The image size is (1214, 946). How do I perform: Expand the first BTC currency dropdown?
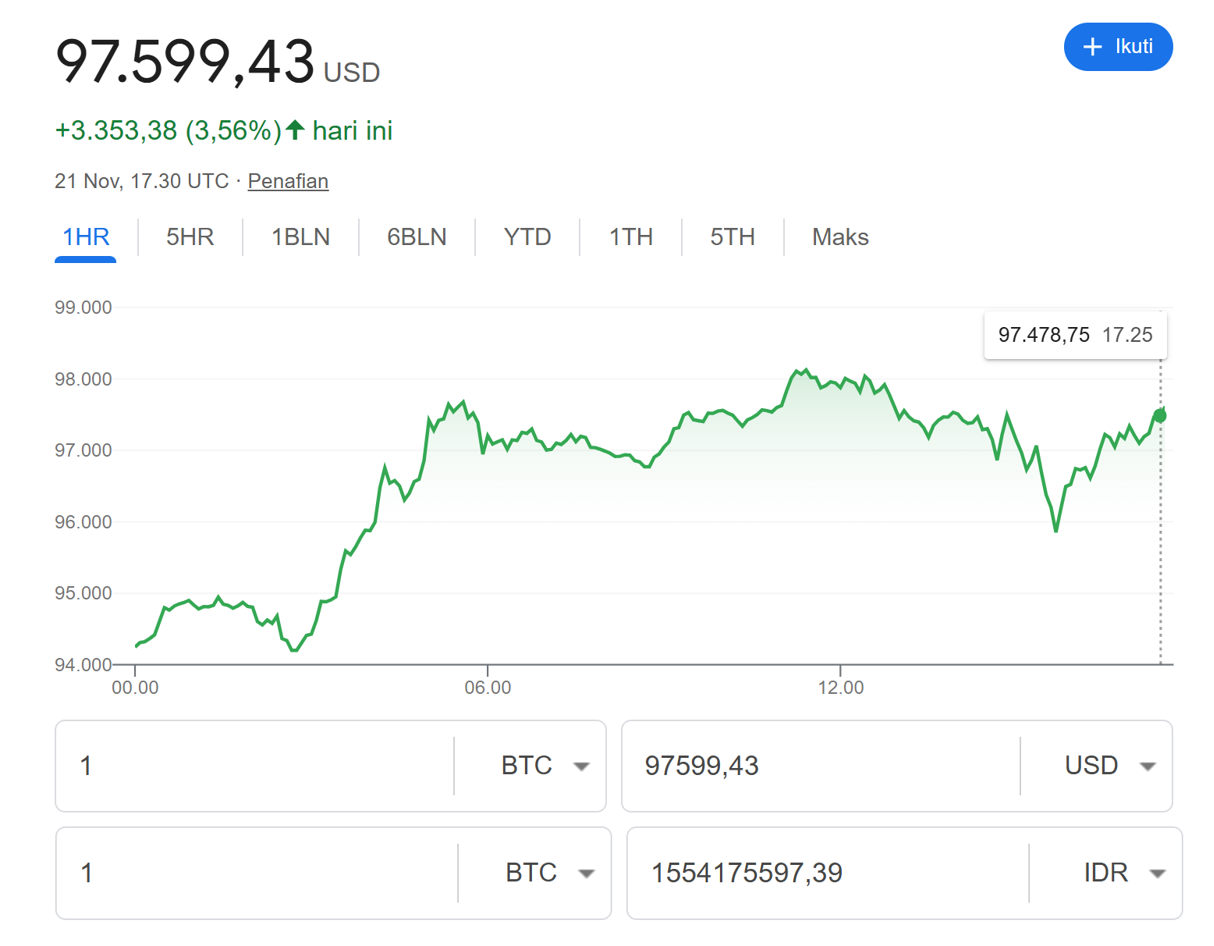tap(543, 766)
